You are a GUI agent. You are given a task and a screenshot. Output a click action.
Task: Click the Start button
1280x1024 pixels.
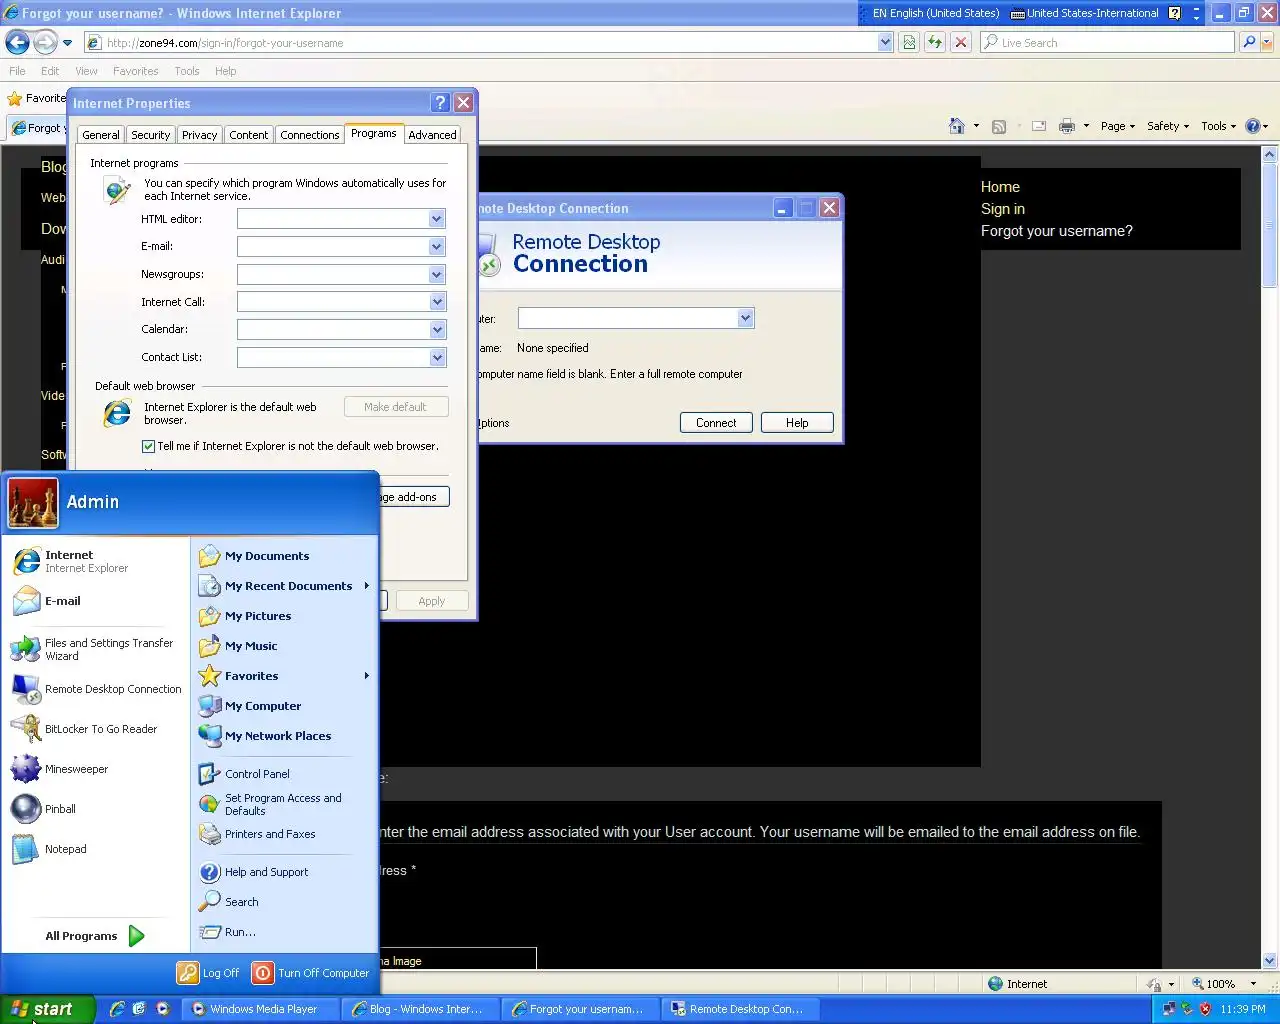(46, 1009)
